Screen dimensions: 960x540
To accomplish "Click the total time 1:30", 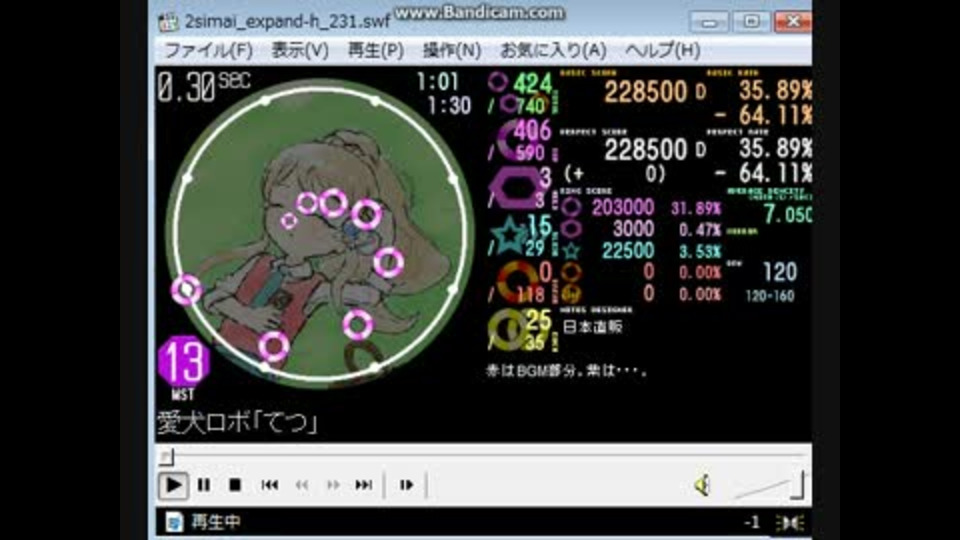I will coord(449,106).
